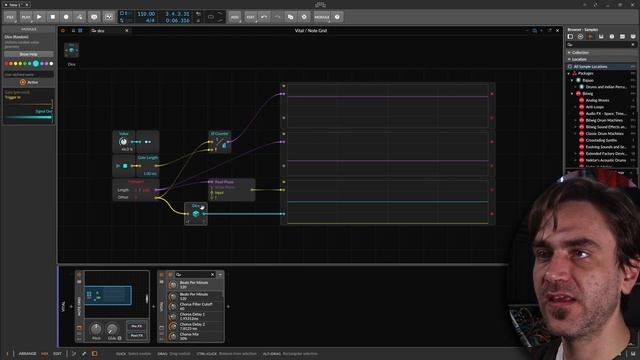This screenshot has height=360, width=640.
Task: Click the browser samples waveform icon
Action: (590, 37)
